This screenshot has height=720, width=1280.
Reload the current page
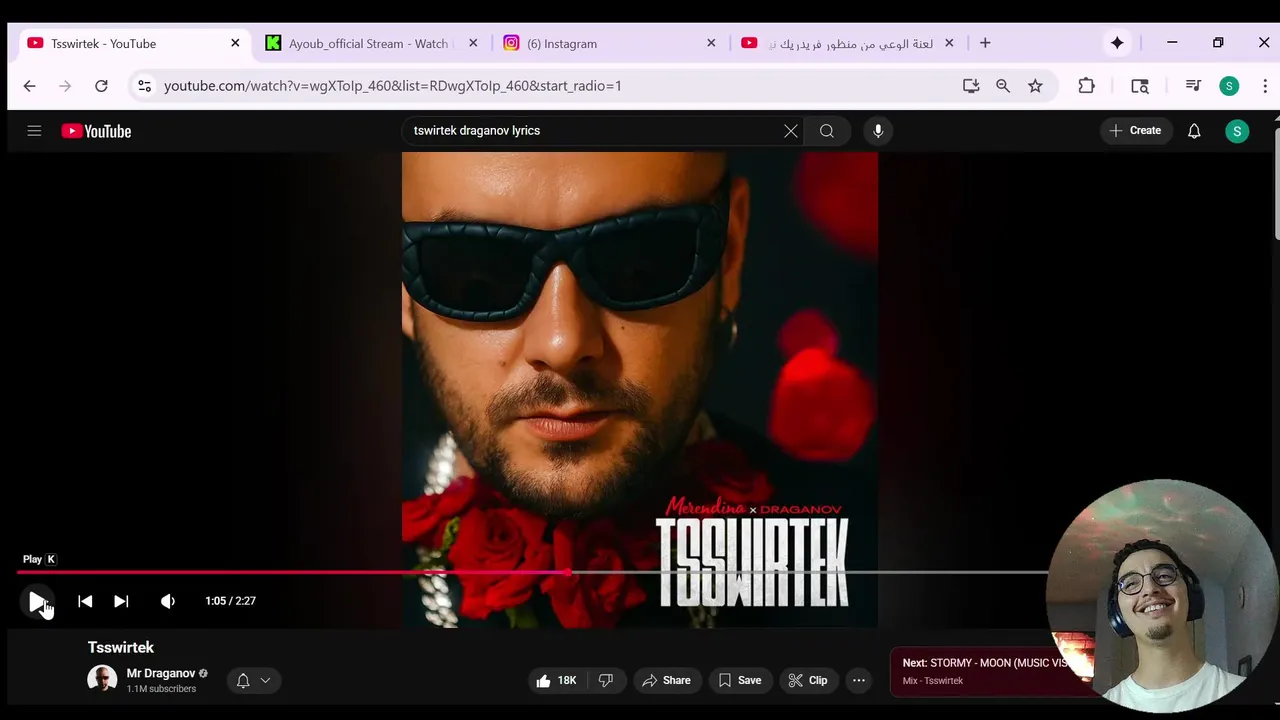tap(101, 86)
